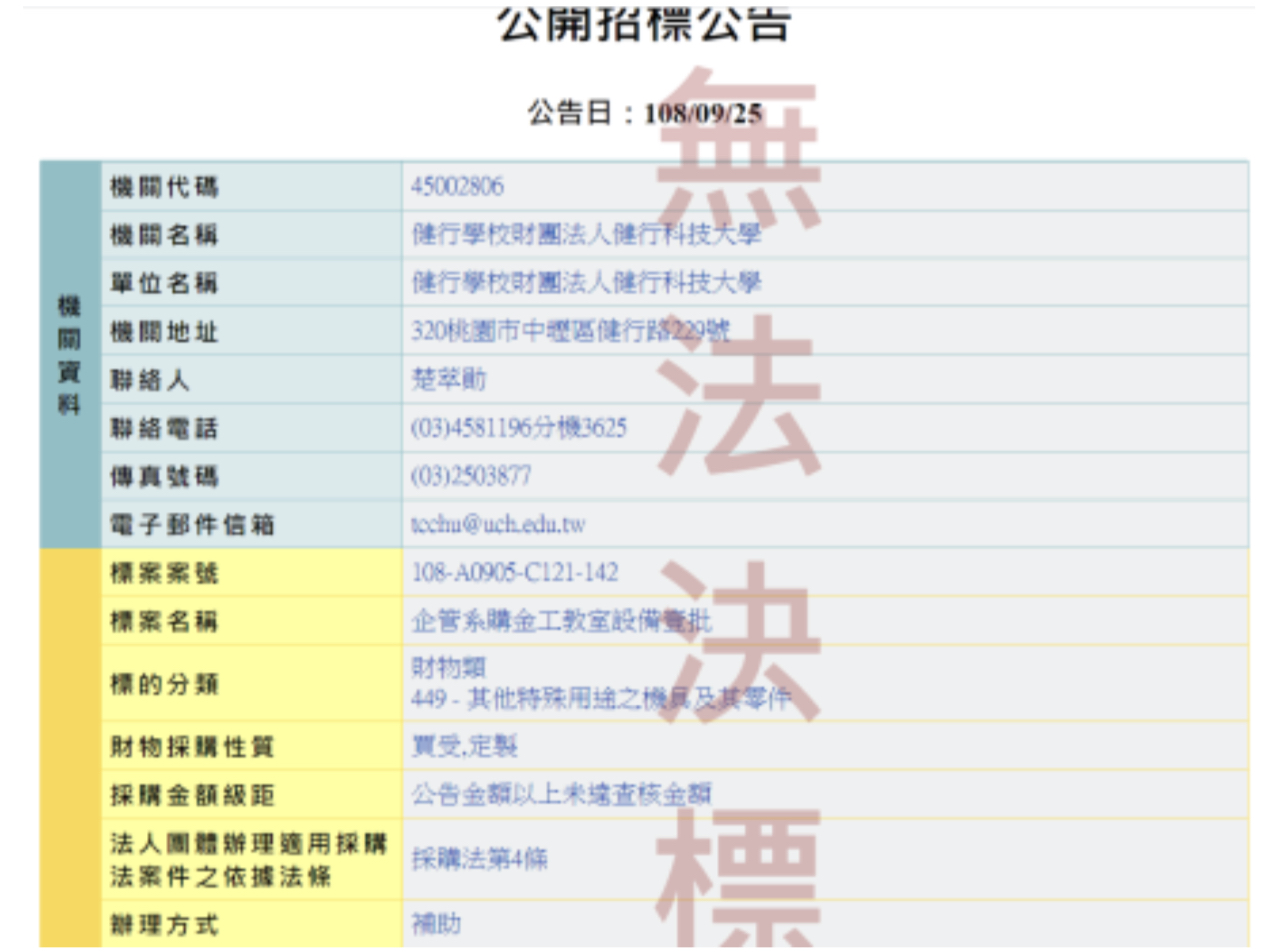Select the 機關地址 label

point(164,332)
